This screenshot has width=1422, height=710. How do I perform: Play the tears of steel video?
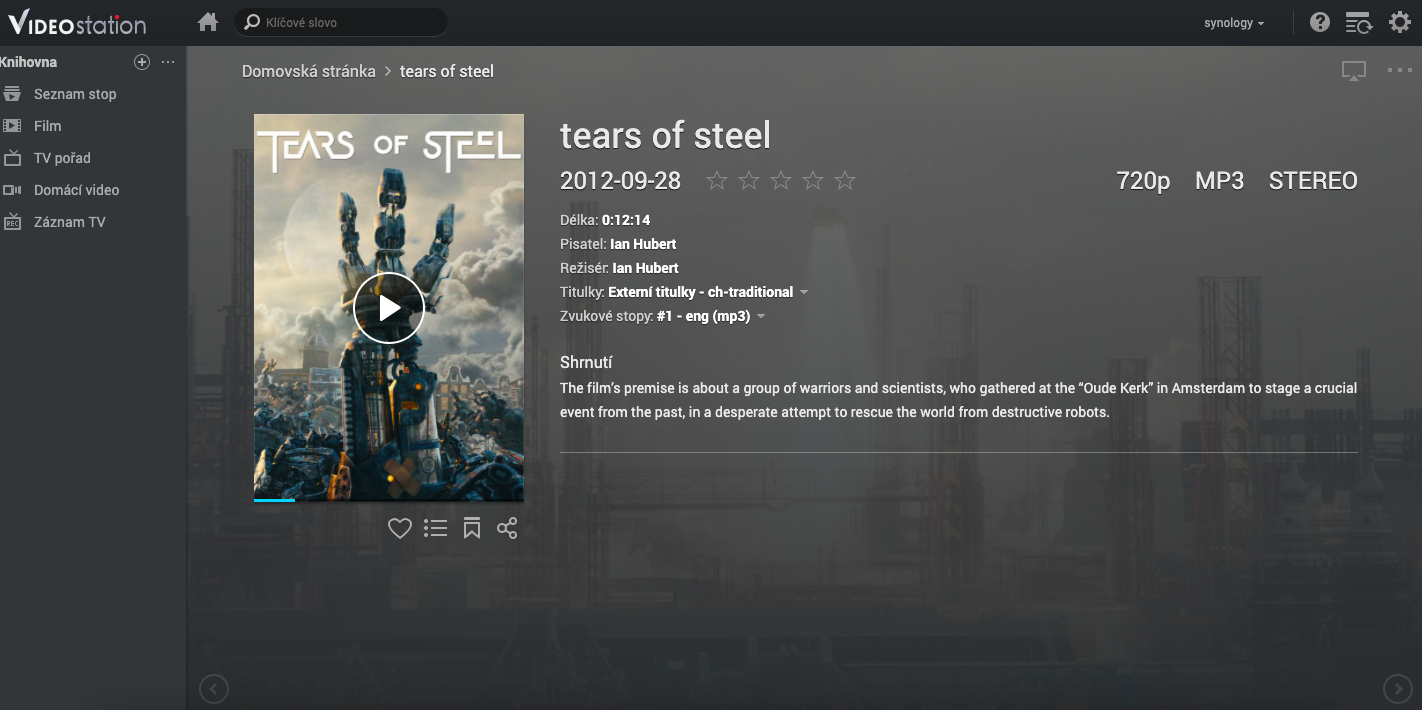point(389,308)
